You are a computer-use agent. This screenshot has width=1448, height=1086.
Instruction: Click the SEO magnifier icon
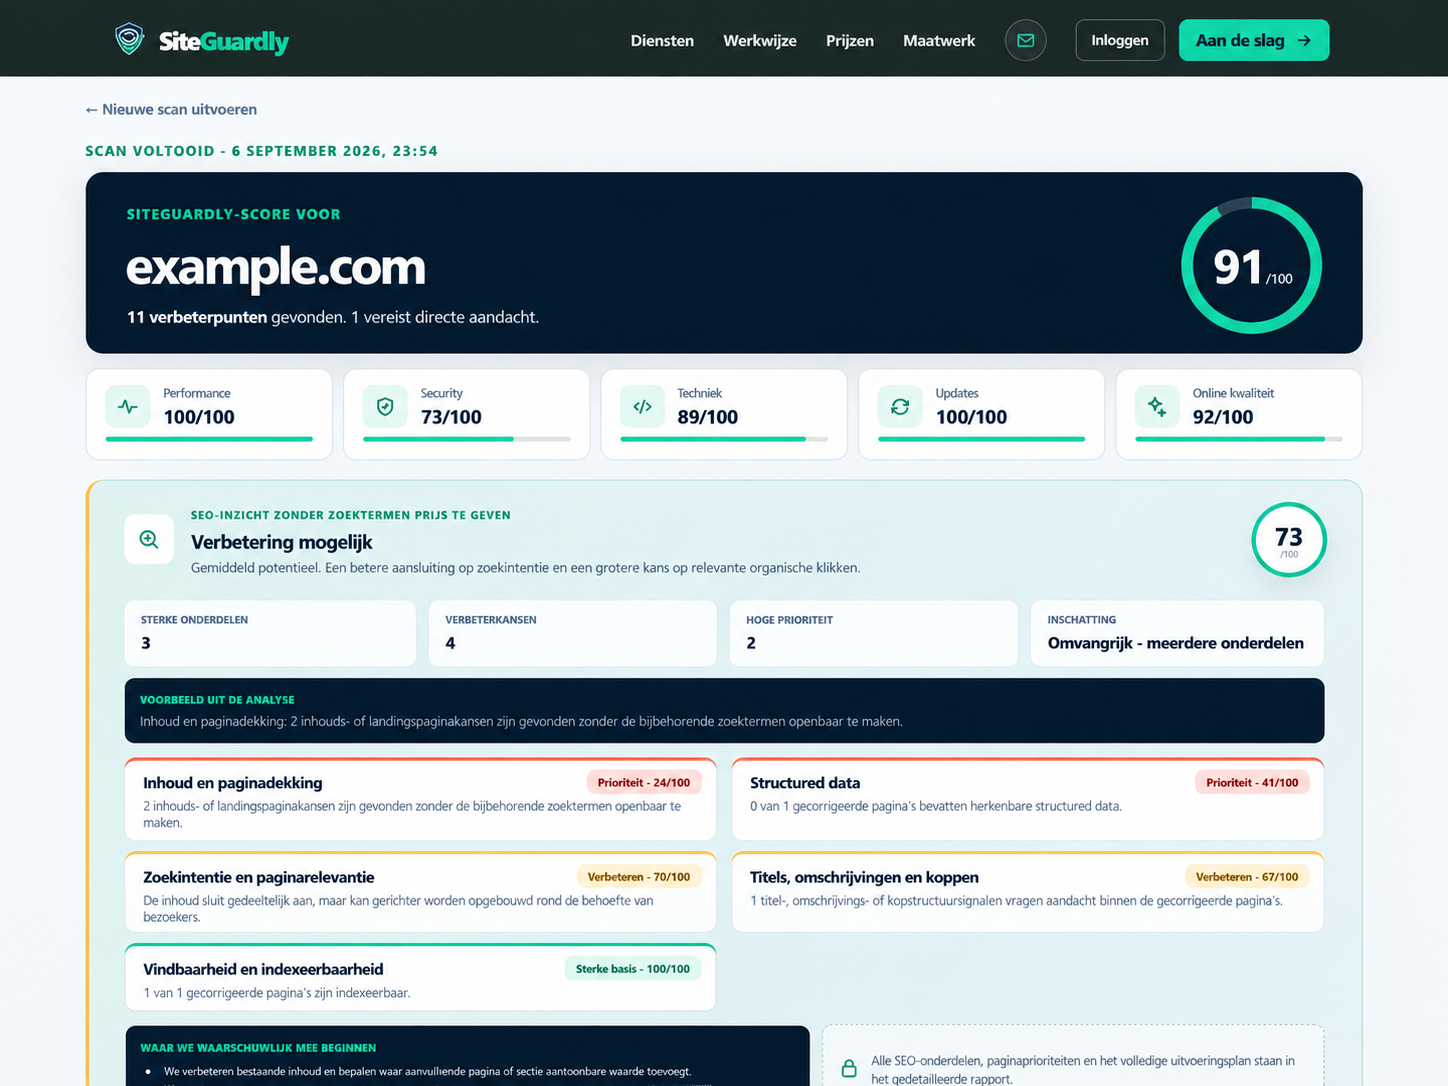click(x=149, y=540)
